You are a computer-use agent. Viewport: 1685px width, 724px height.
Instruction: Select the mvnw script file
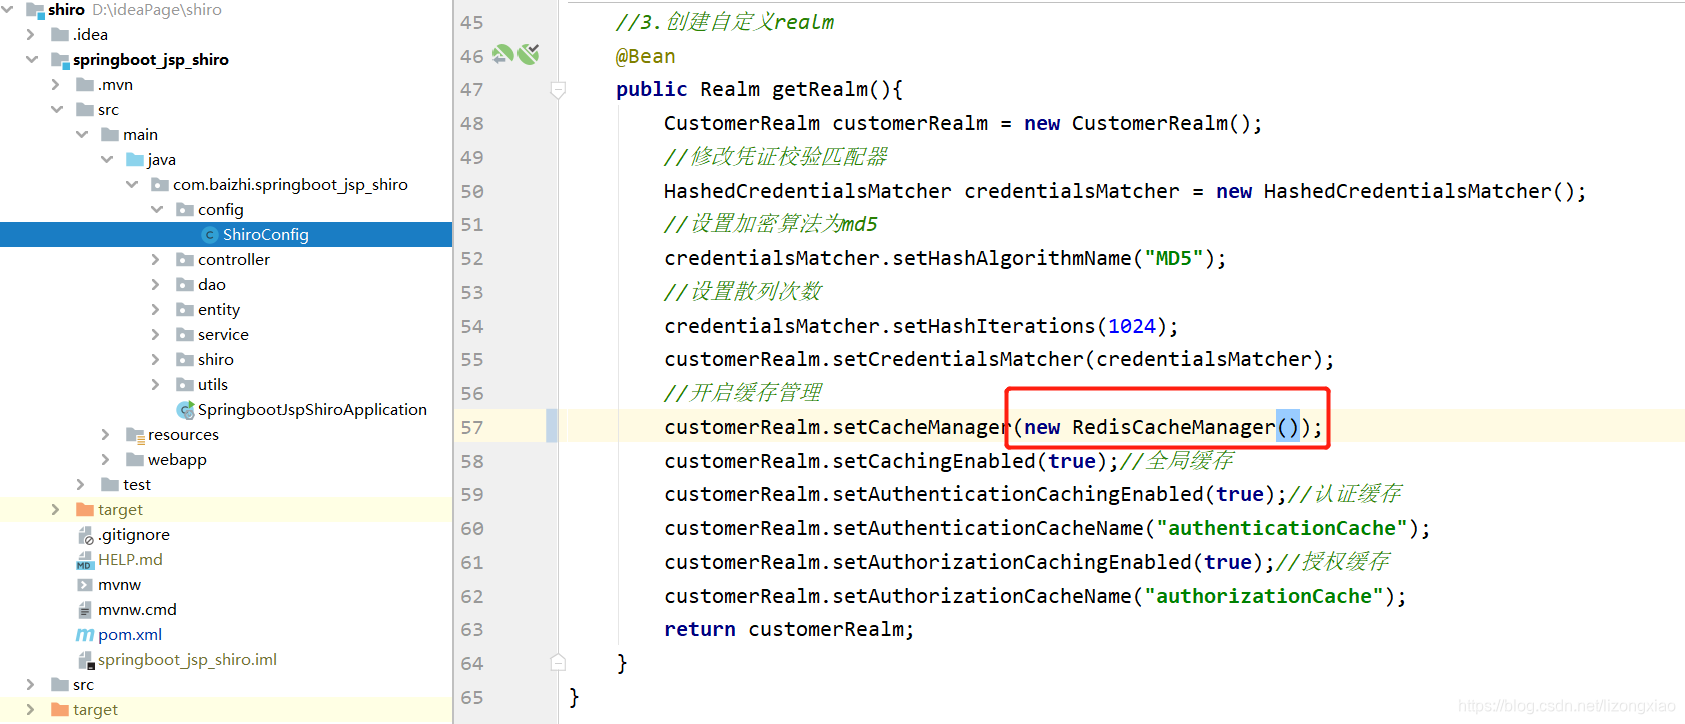click(x=119, y=585)
